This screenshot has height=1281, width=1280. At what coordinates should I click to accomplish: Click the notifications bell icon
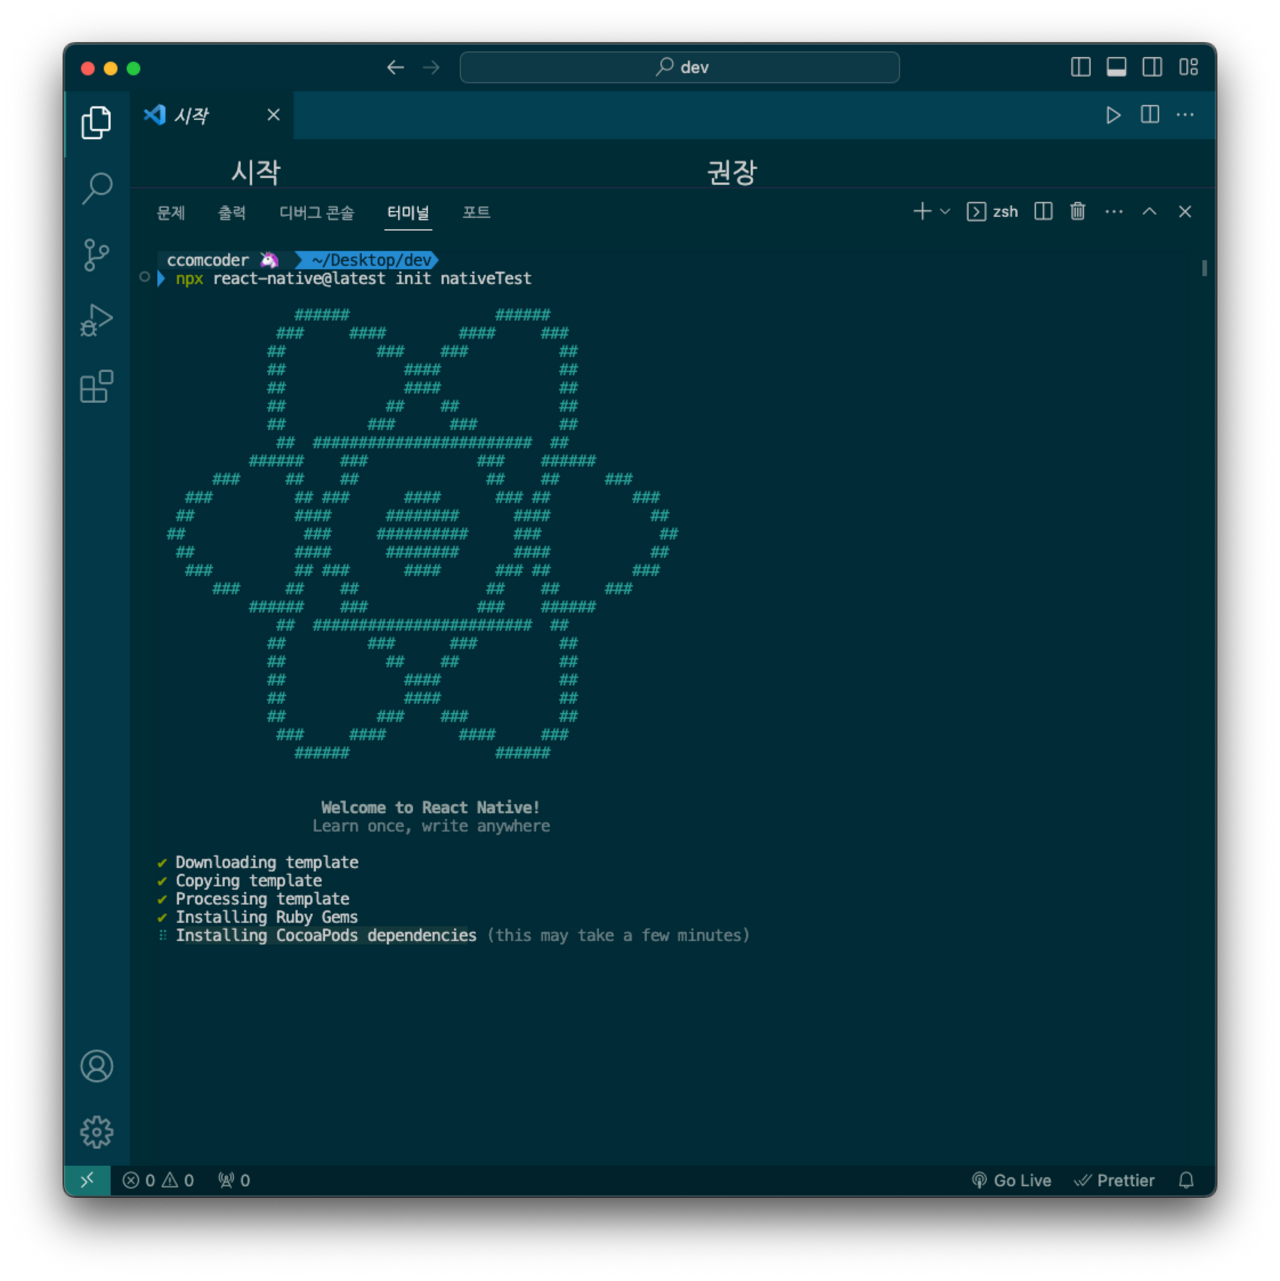click(x=1186, y=1180)
